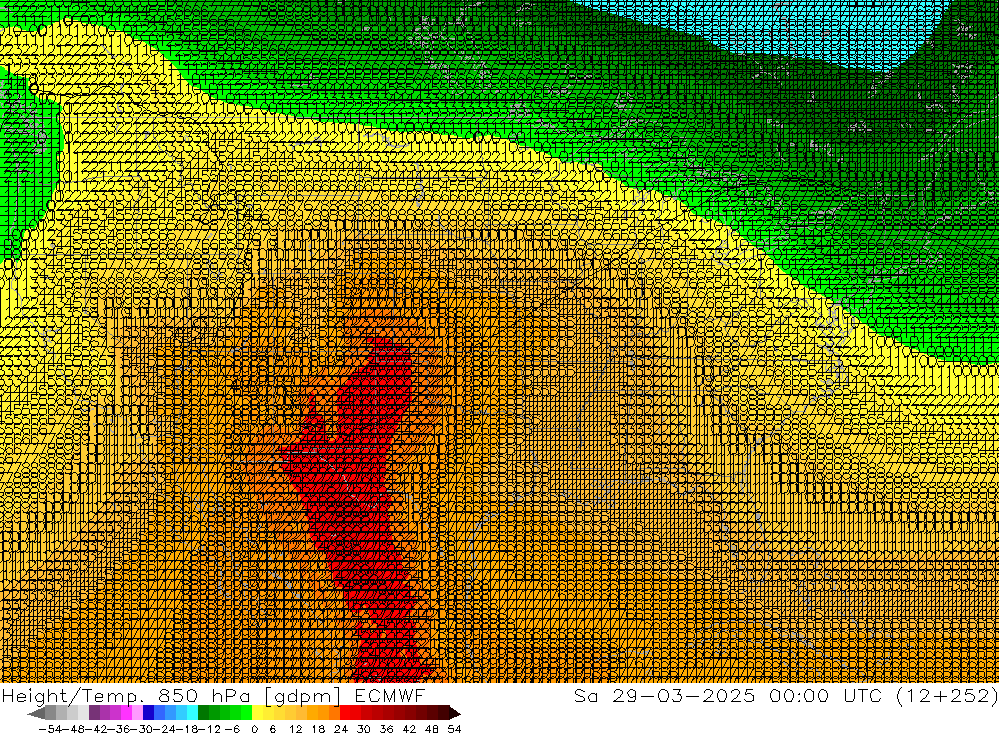The width and height of the screenshot is (1000, 733).
Task: Select the dark blue legend swatch at -30
Action: click(x=148, y=713)
